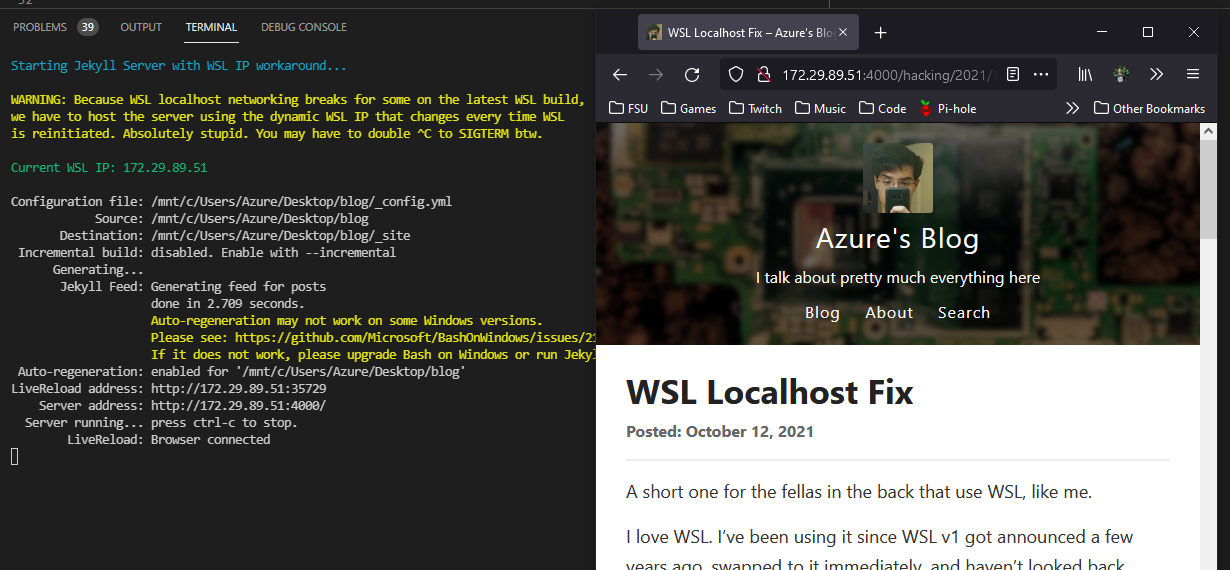The height and width of the screenshot is (570, 1230).
Task: Click the page scrollbar up arrow
Action: tap(1209, 132)
